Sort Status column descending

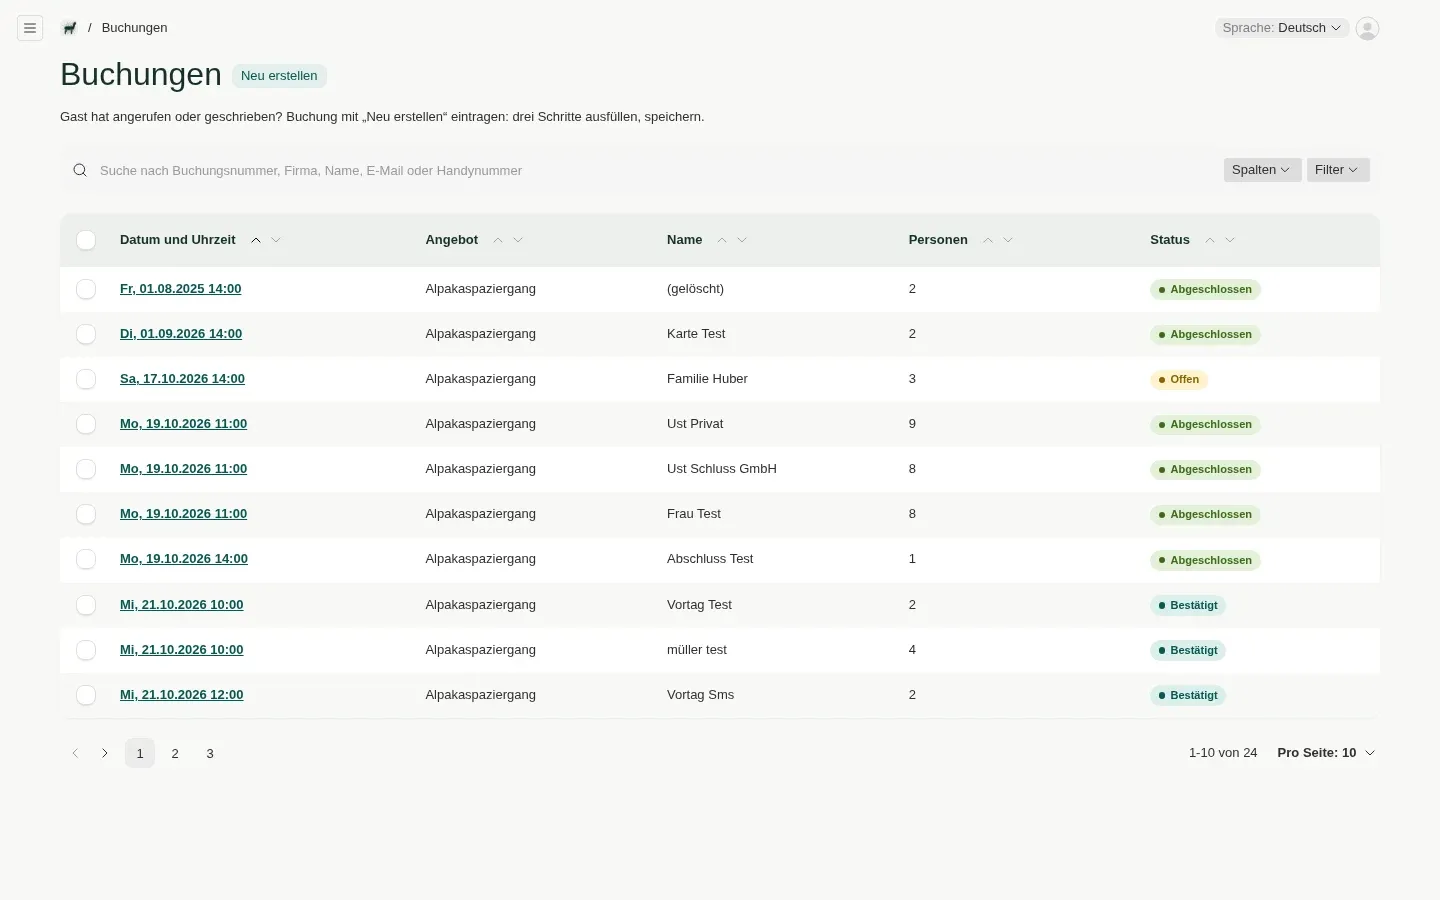1230,240
